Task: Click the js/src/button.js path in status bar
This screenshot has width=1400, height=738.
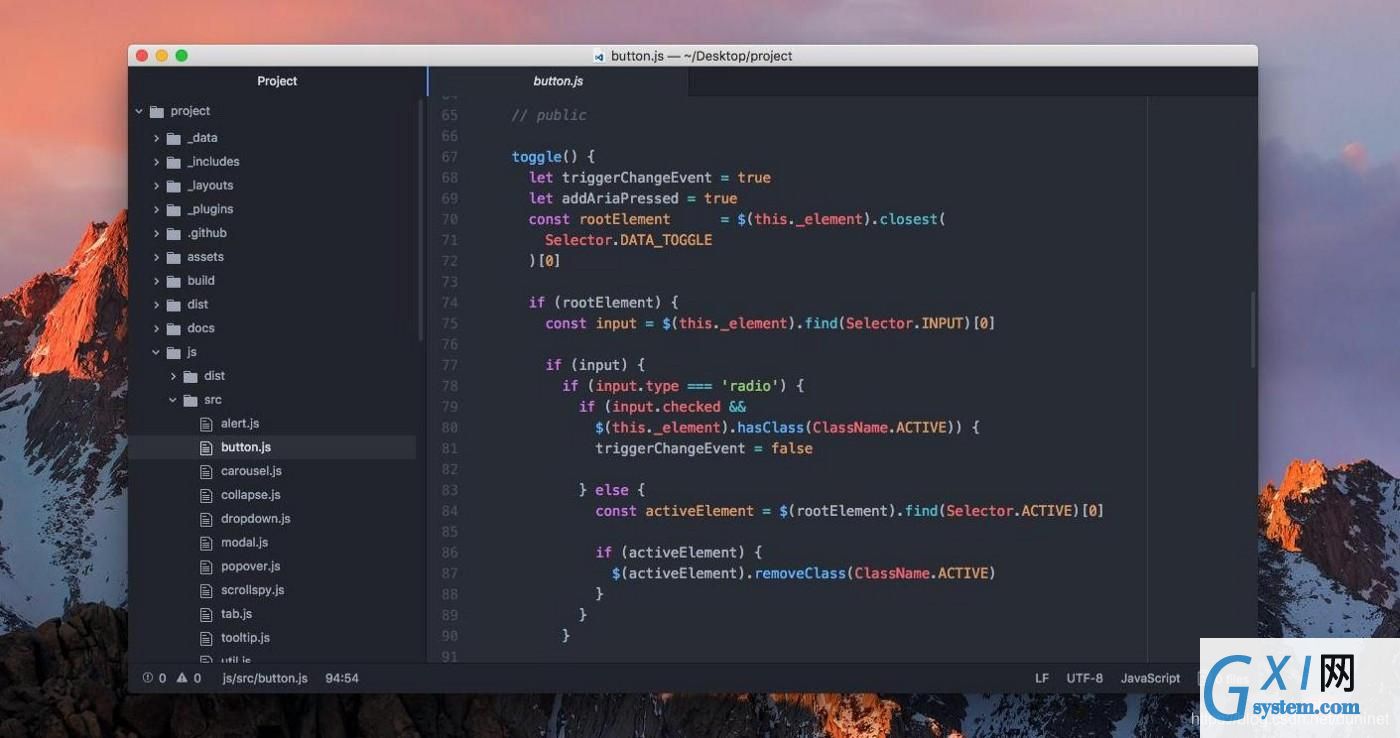Action: point(265,678)
